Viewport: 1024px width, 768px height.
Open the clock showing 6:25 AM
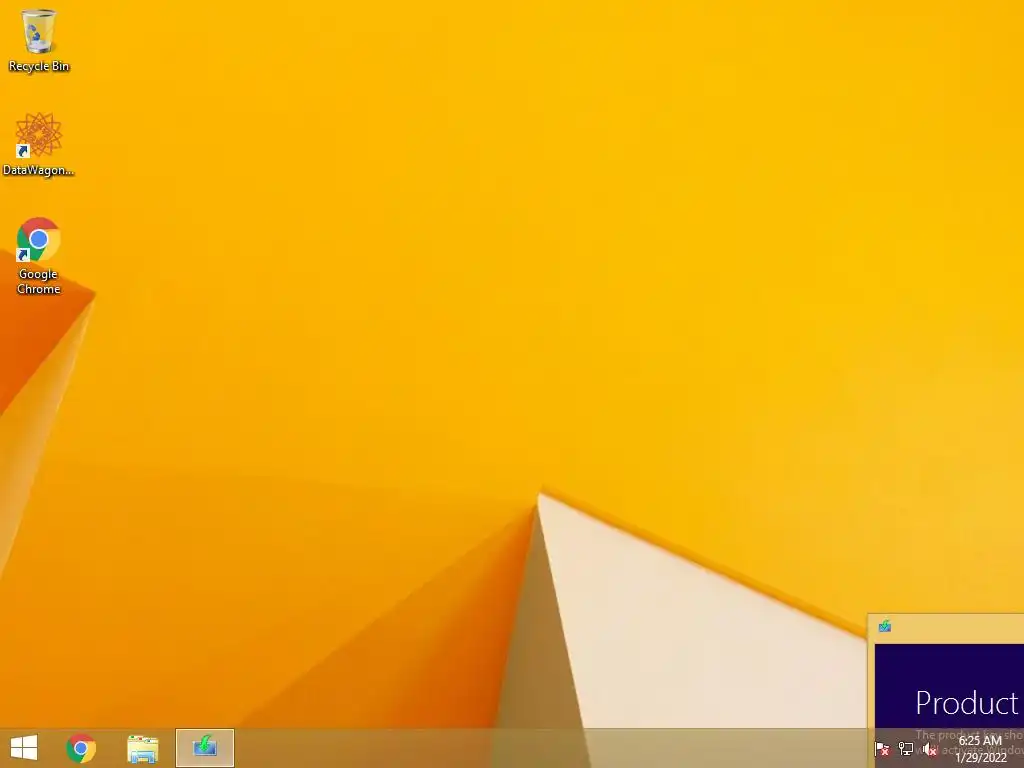980,741
